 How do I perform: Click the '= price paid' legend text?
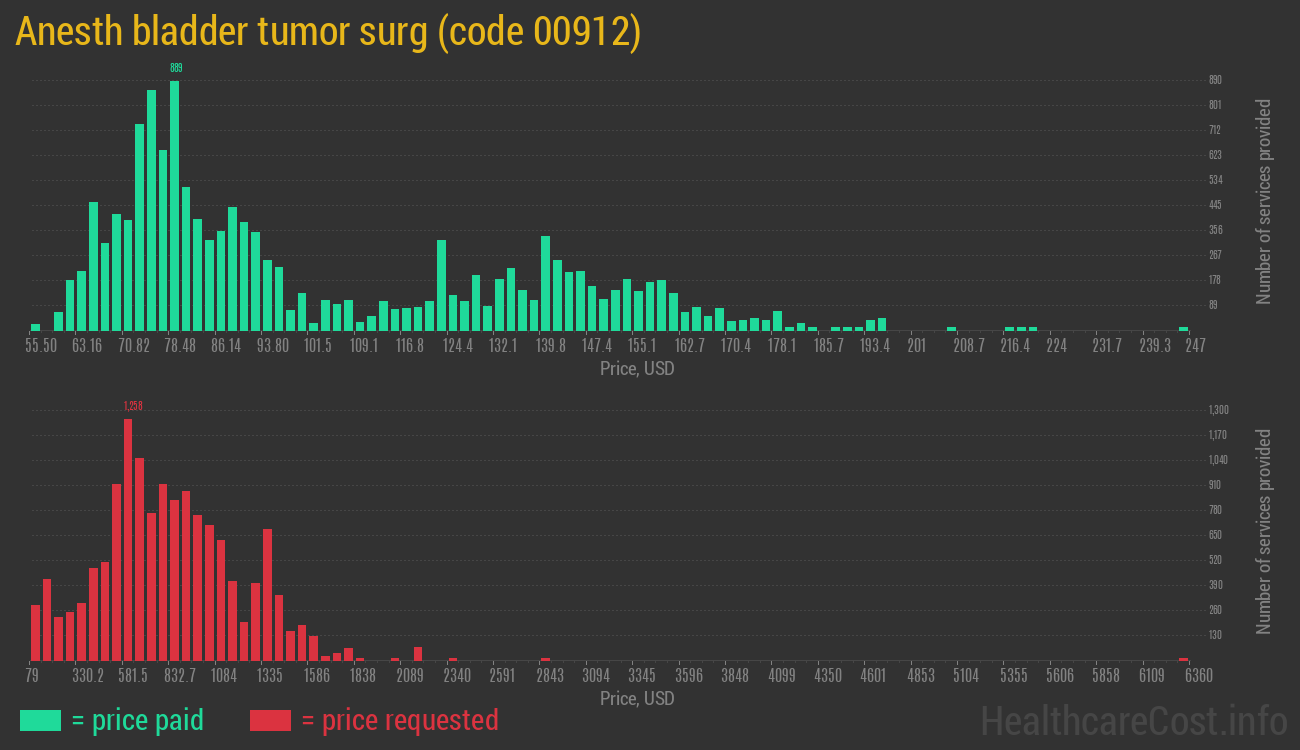(138, 720)
